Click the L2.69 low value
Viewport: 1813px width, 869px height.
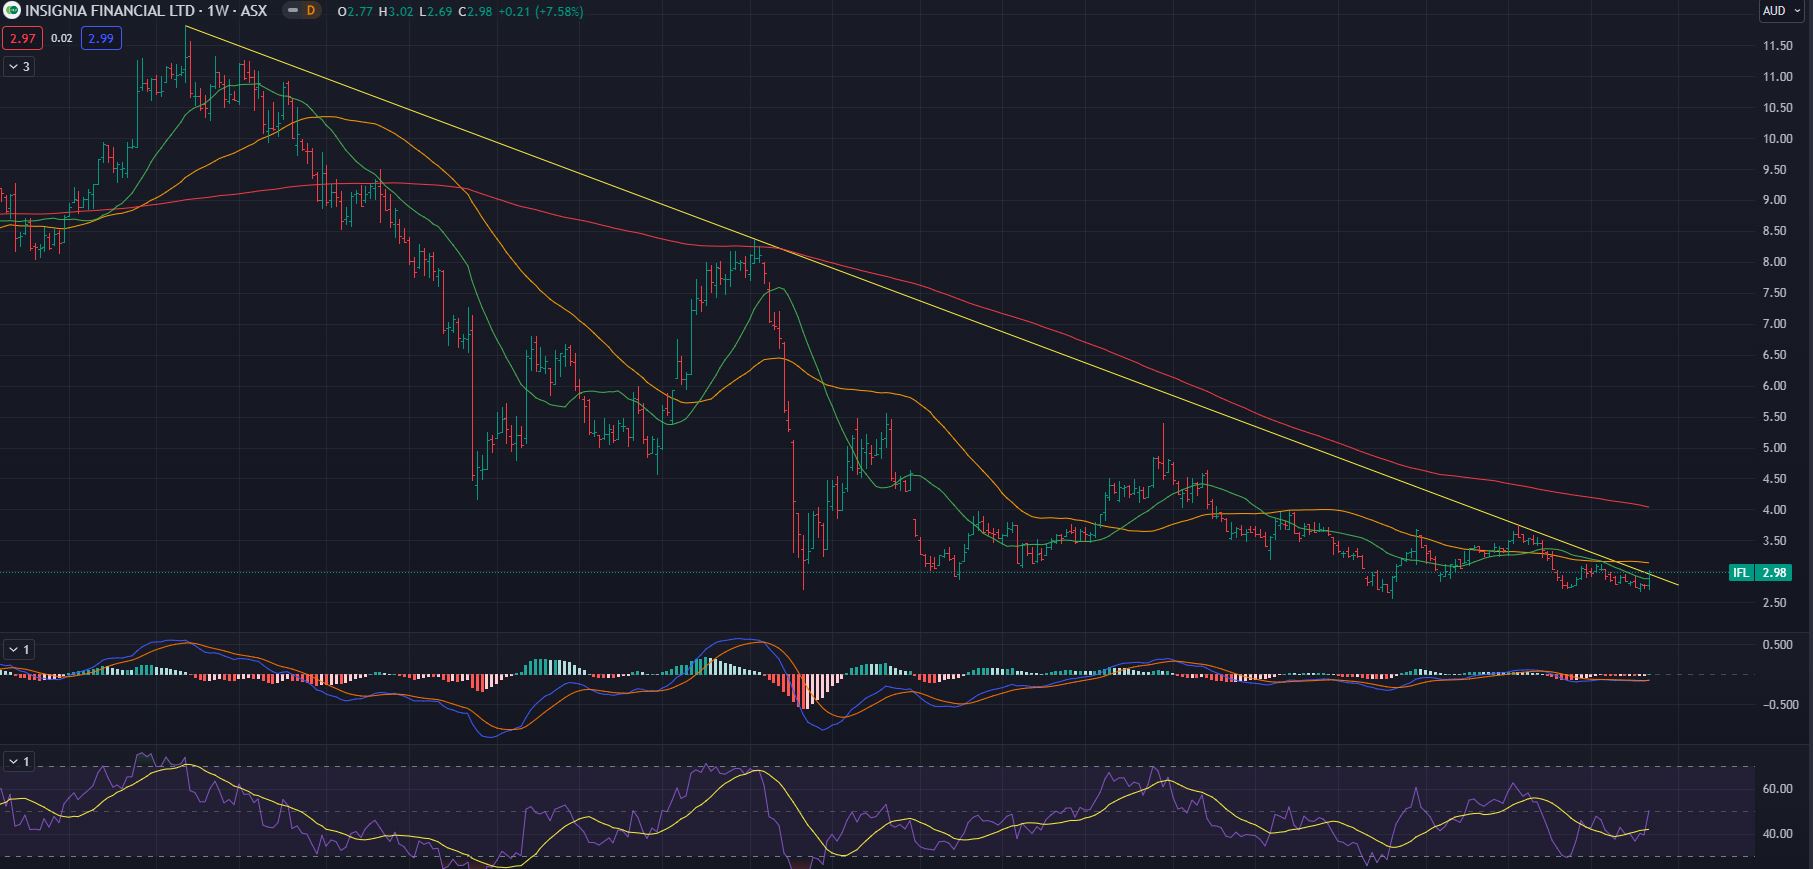click(x=436, y=11)
